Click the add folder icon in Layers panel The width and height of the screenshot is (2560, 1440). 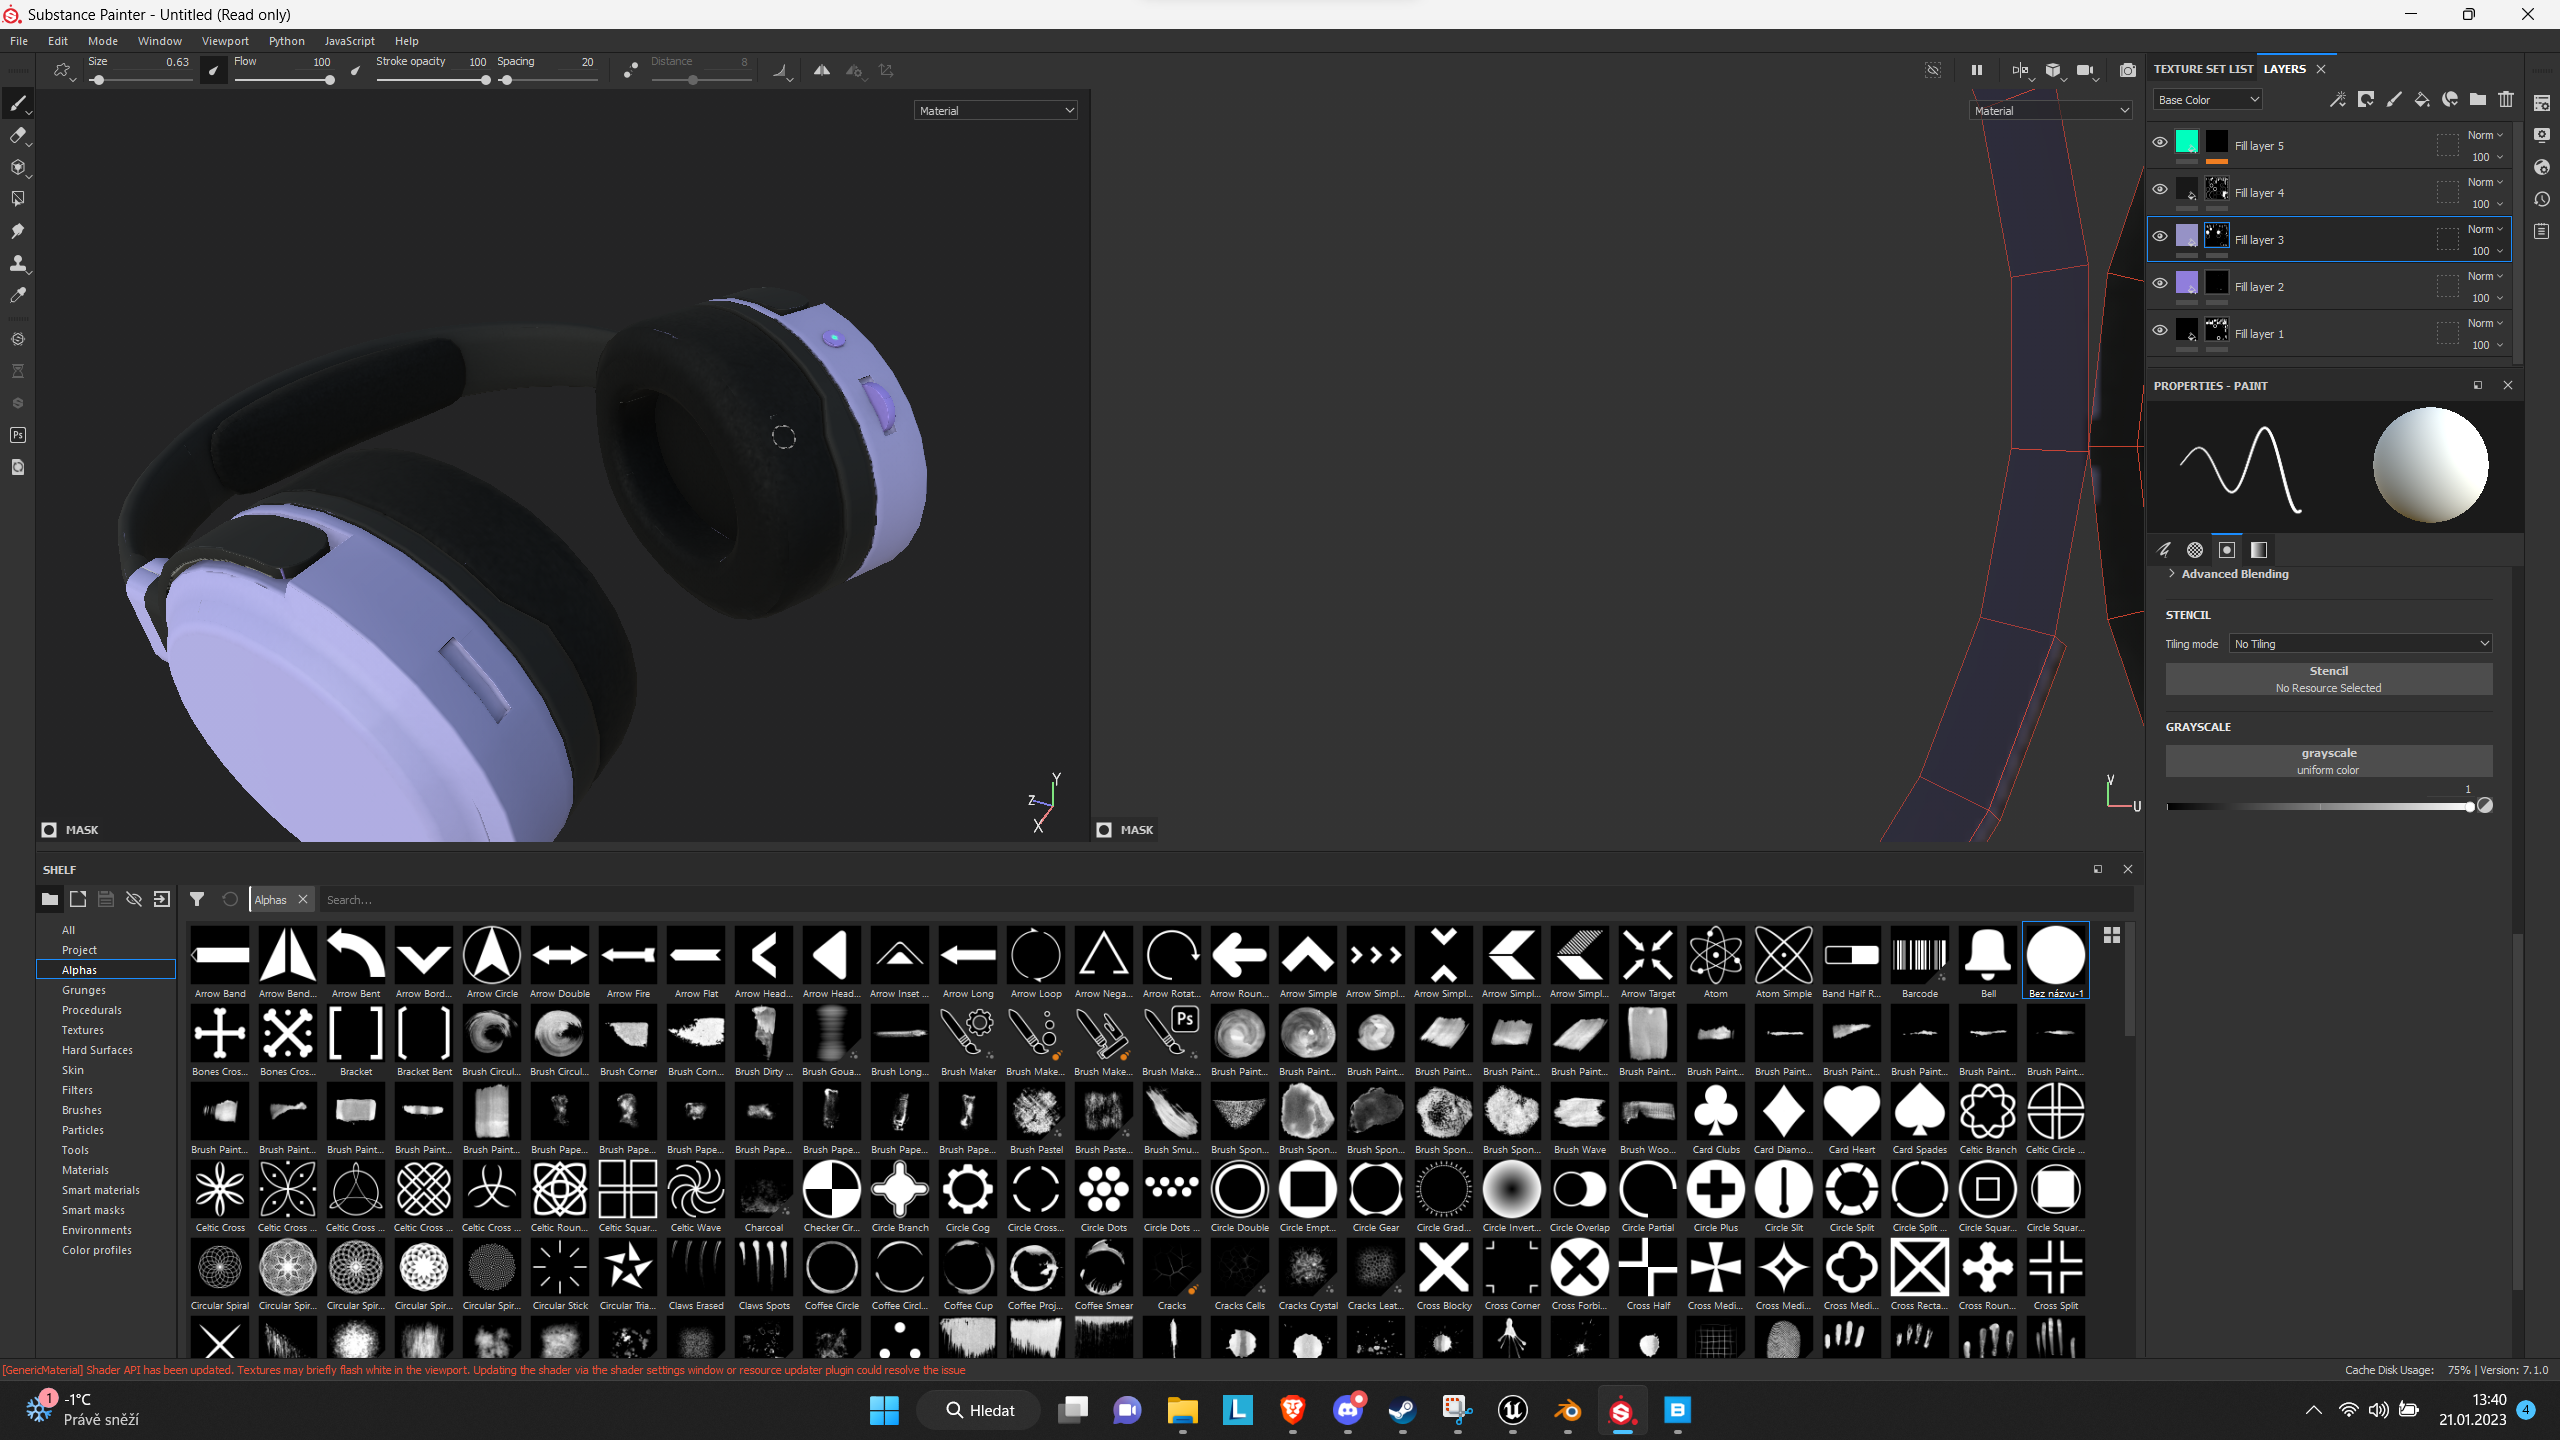click(2477, 99)
